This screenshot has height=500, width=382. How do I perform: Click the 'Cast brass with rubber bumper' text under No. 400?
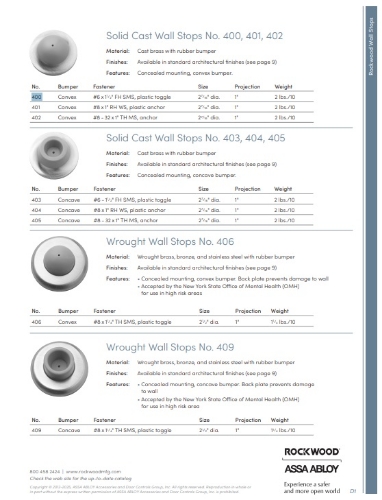pyautogui.click(x=176, y=51)
